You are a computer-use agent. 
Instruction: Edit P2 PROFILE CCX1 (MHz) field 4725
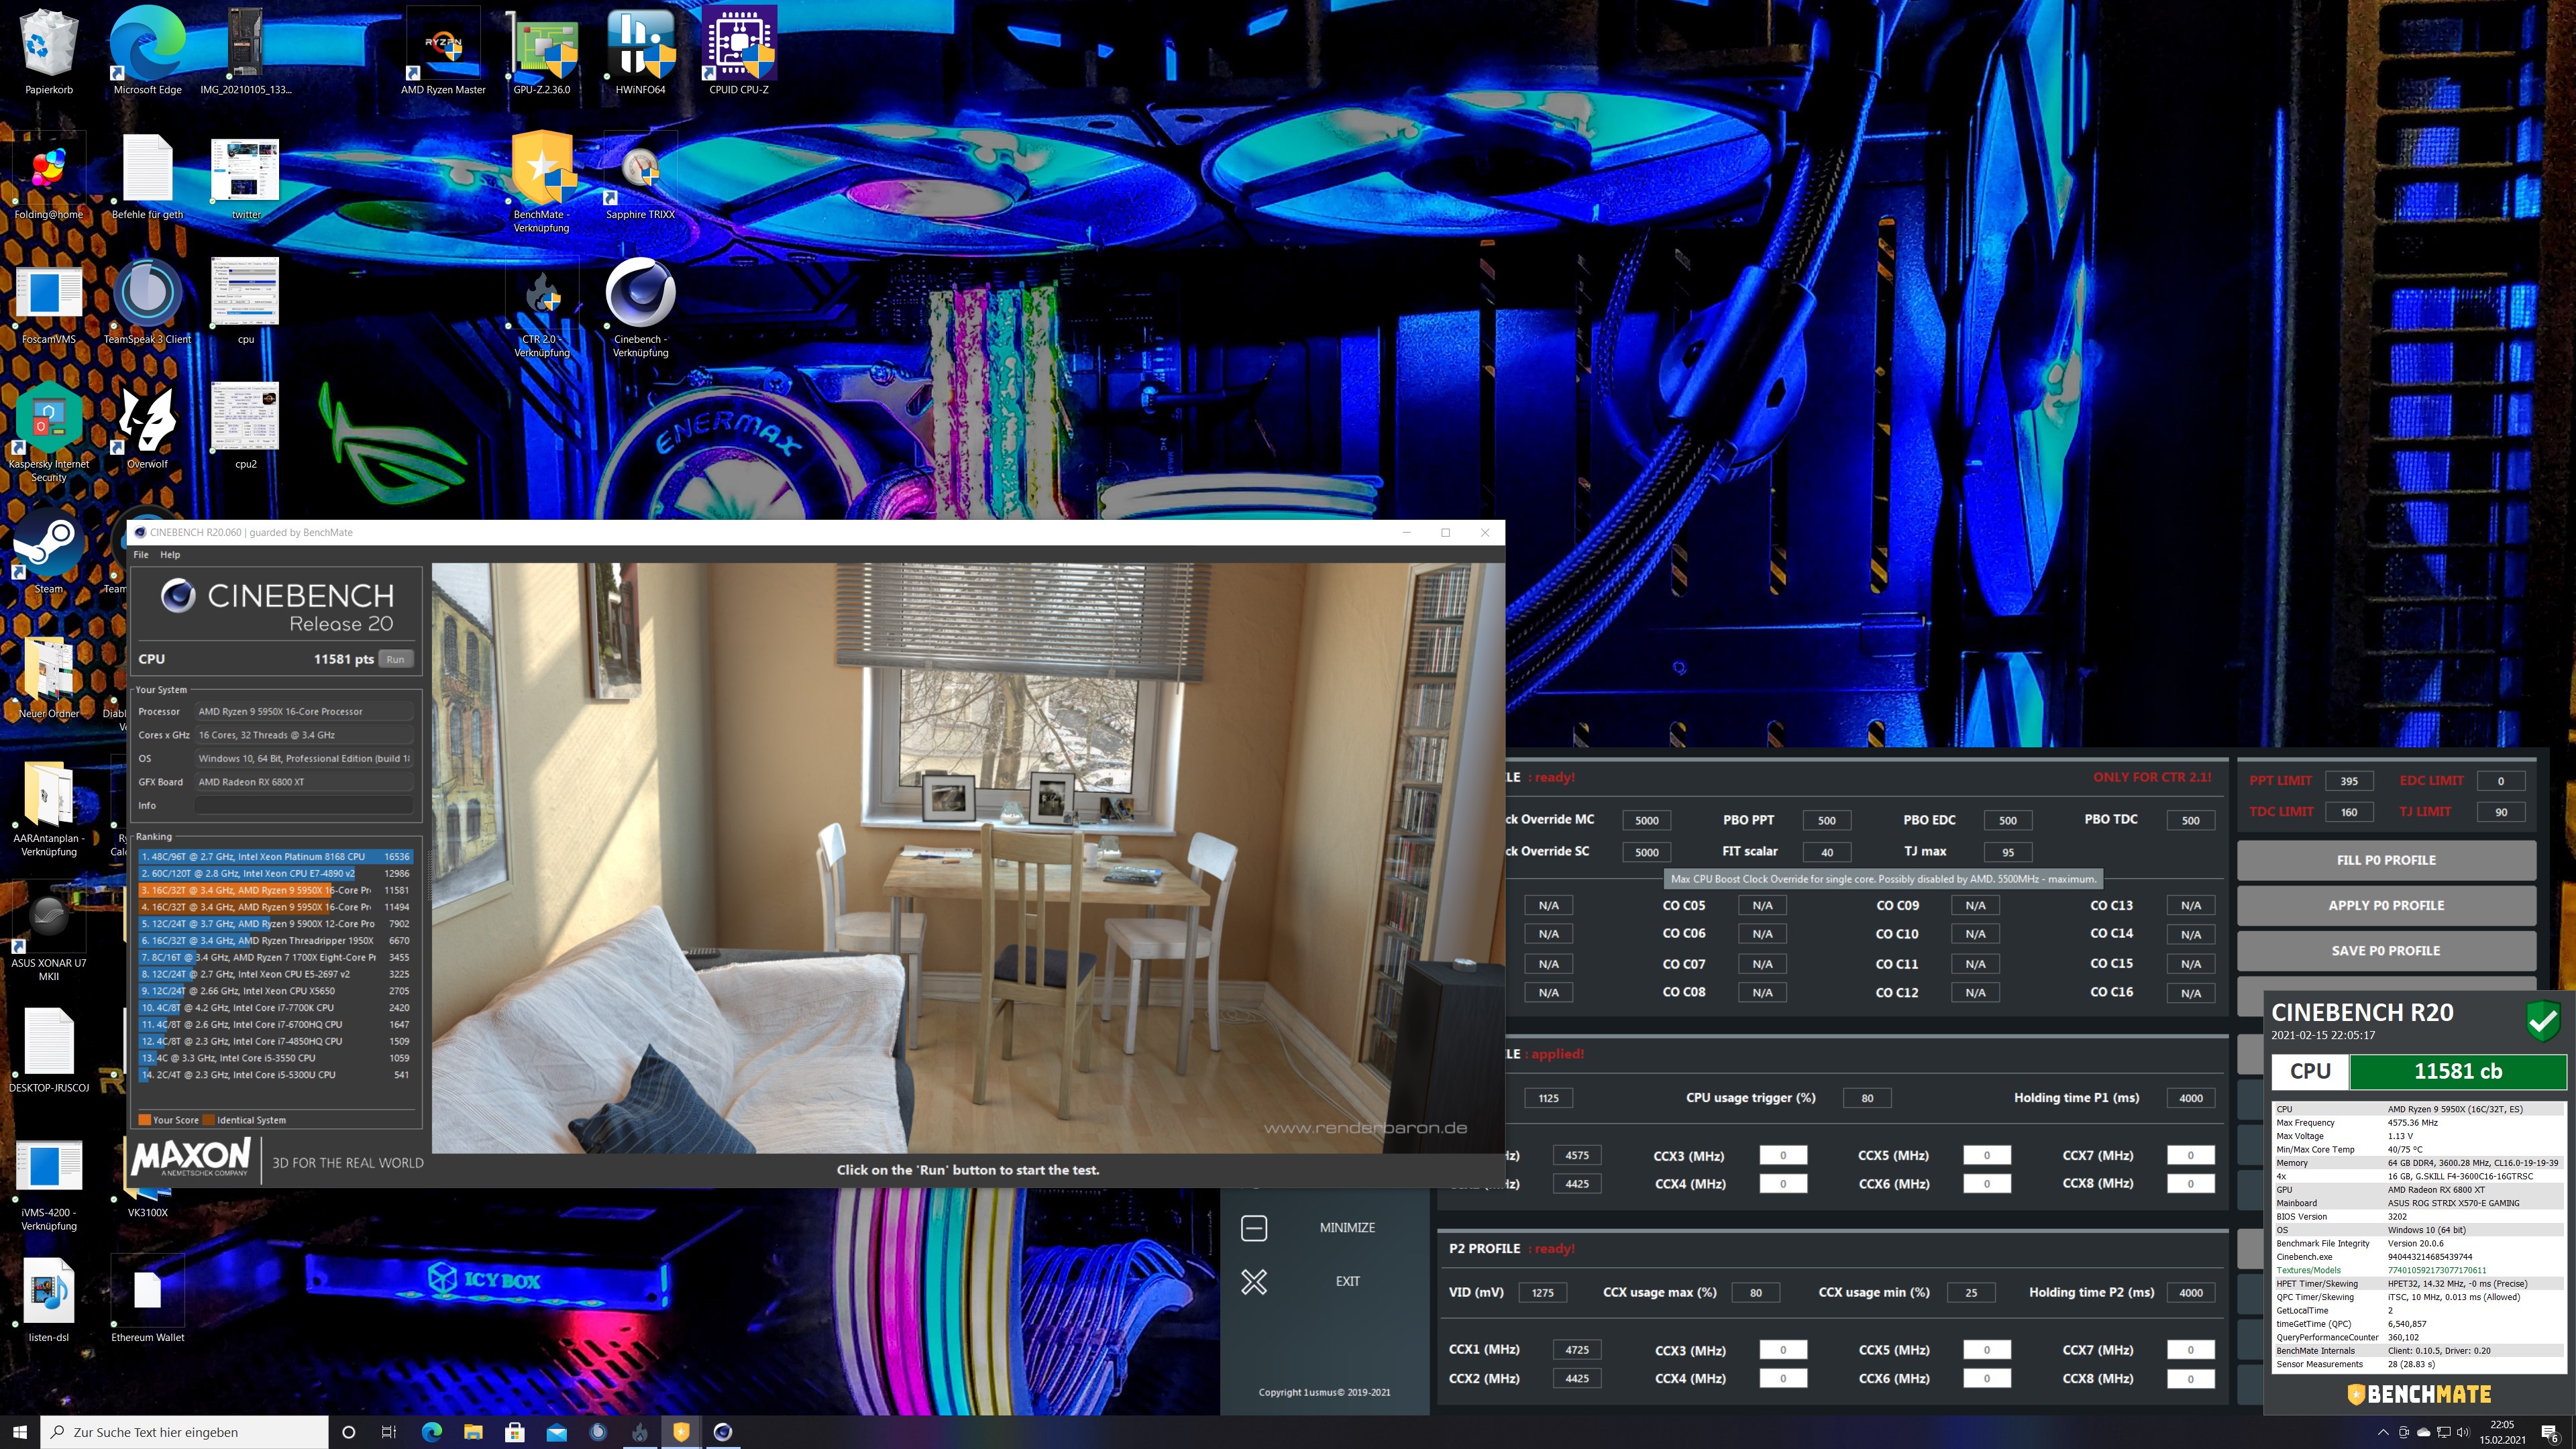1577,1350
